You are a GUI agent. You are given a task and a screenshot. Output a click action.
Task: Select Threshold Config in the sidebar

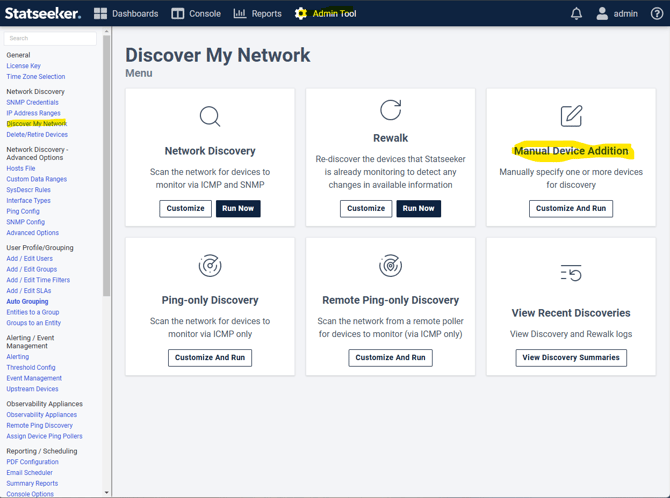click(31, 367)
